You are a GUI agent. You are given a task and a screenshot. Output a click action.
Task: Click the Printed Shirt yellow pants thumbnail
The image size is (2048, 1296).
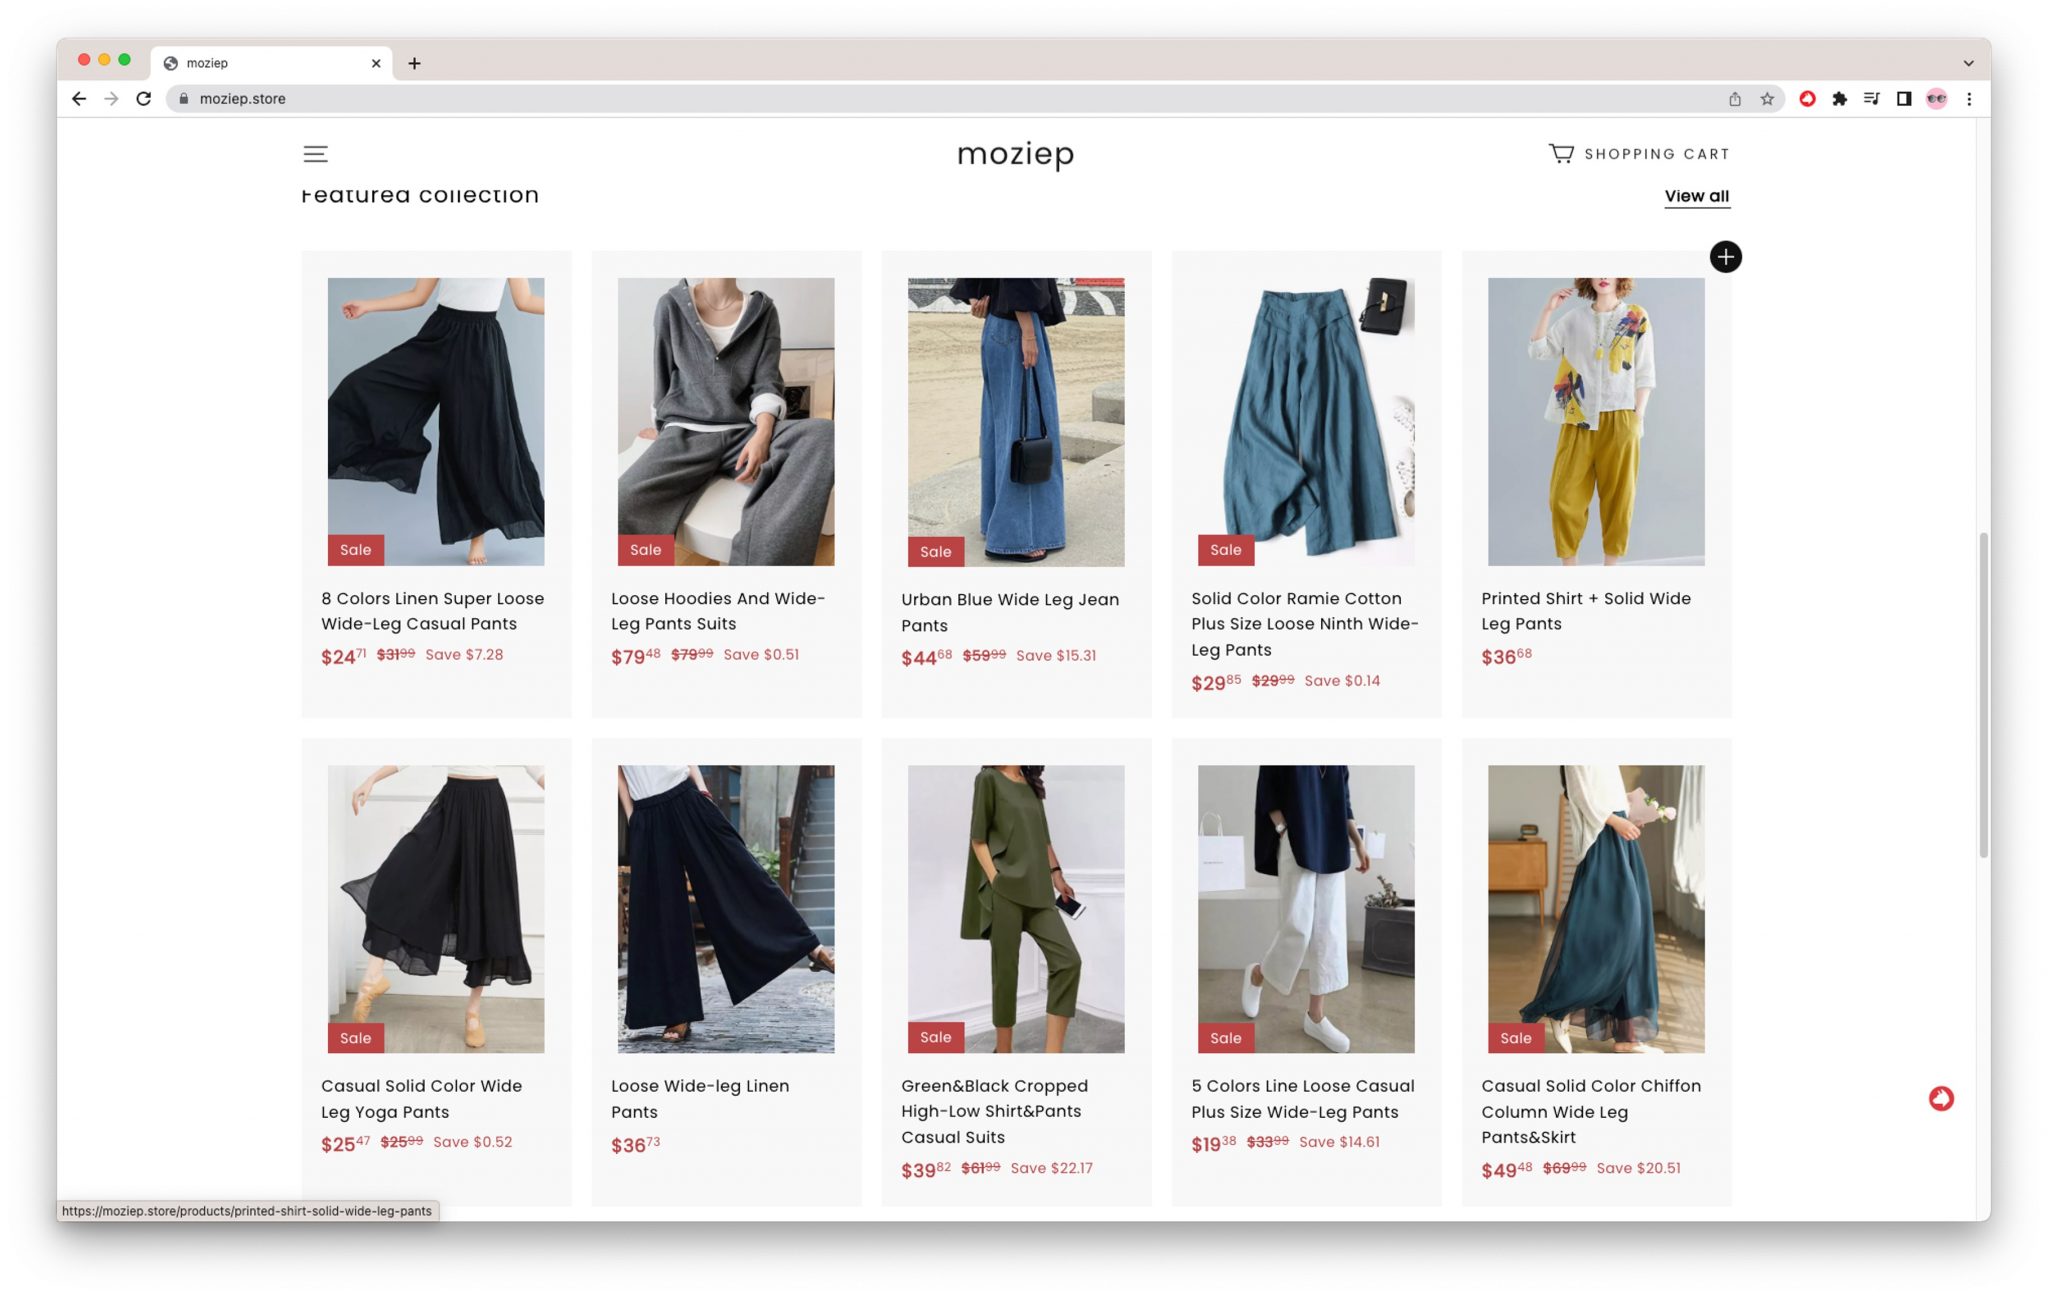1595,421
